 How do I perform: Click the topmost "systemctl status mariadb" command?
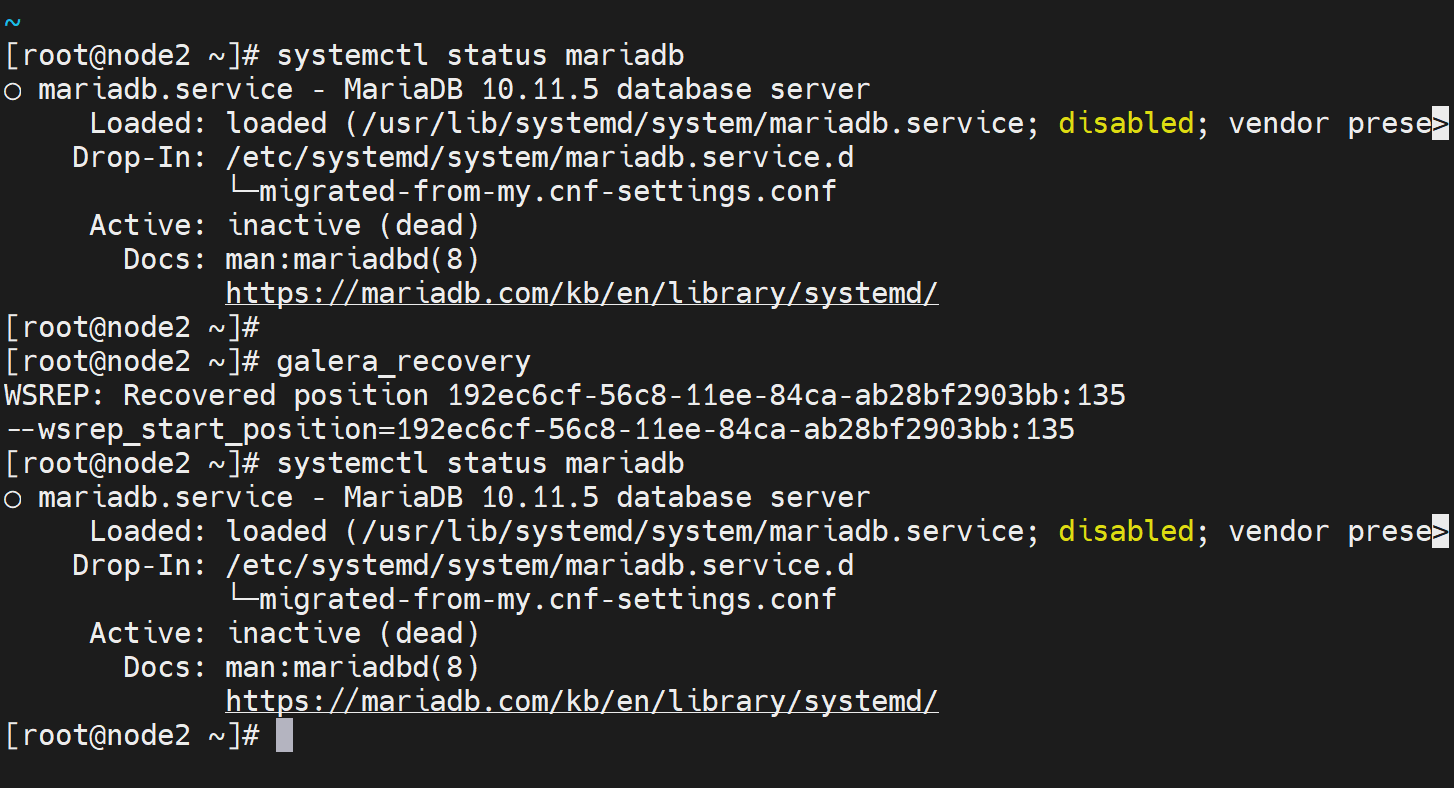480,56
